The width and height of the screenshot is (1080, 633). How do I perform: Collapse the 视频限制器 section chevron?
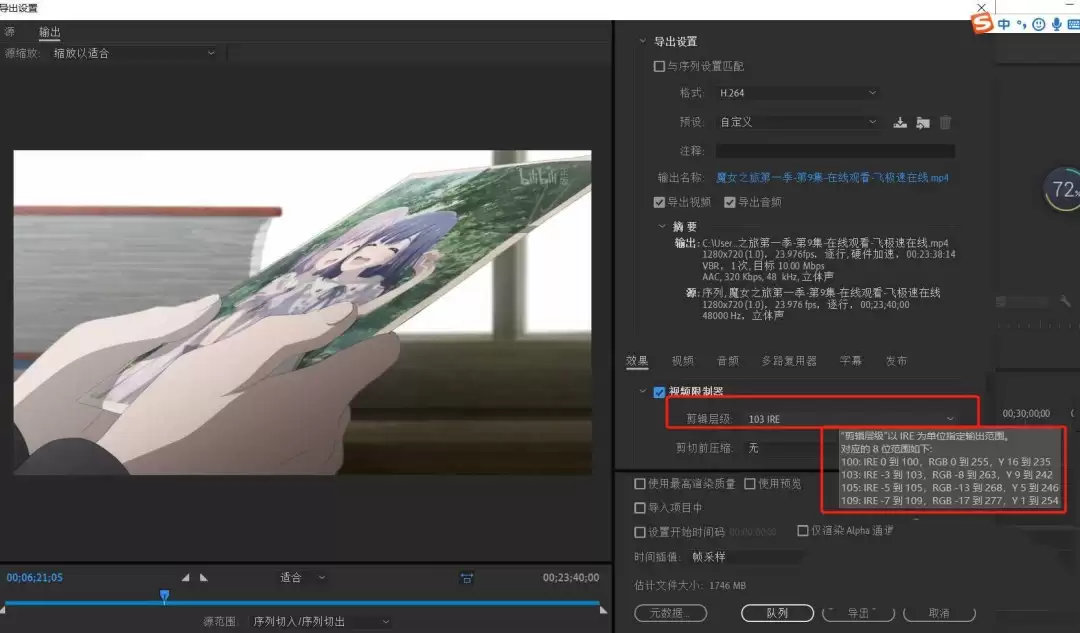coord(643,391)
